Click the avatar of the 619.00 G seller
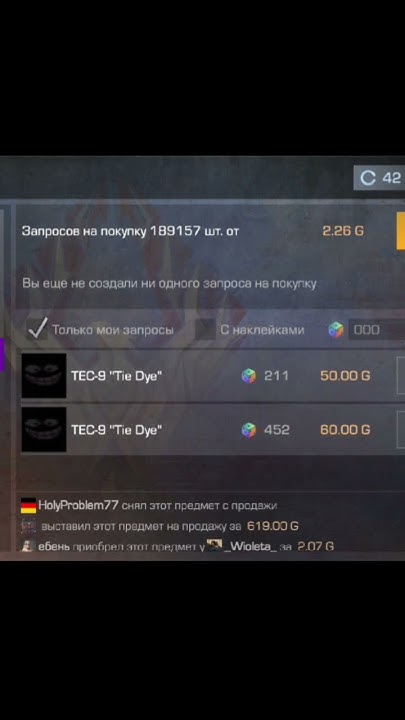 [28, 526]
